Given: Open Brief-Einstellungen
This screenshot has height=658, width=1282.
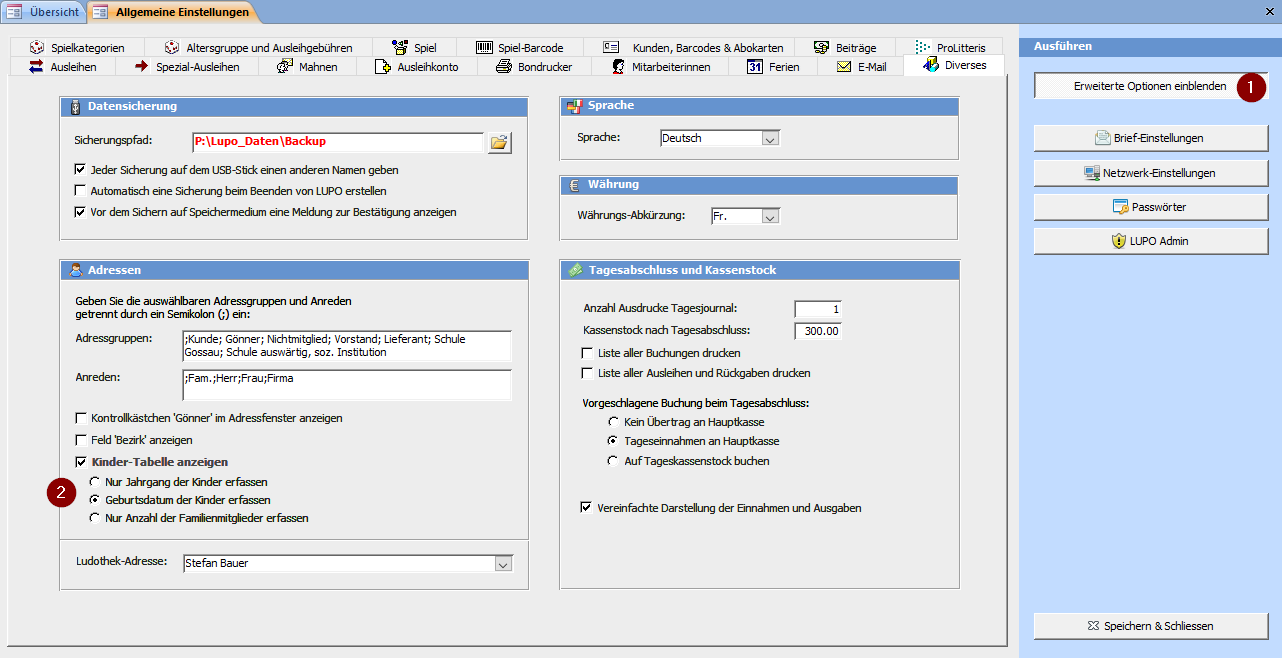Looking at the screenshot, I should pyautogui.click(x=1150, y=138).
